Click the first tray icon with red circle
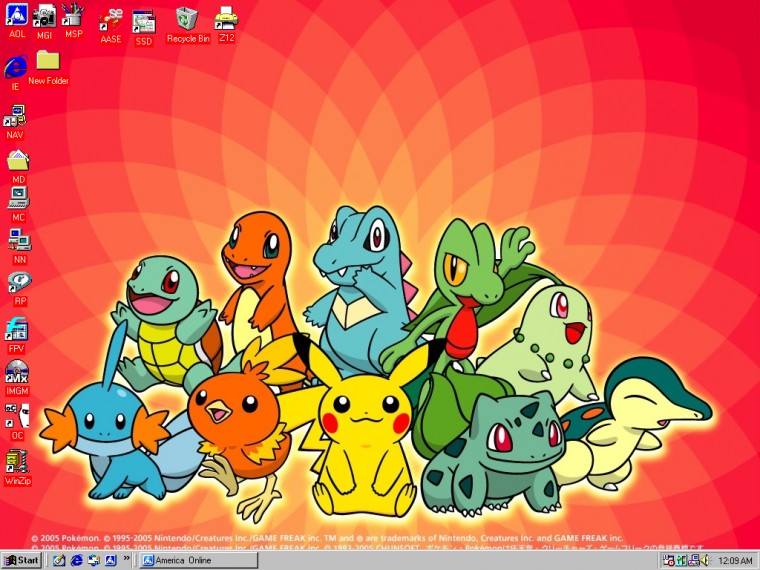The height and width of the screenshot is (570, 760). pyautogui.click(x=668, y=561)
